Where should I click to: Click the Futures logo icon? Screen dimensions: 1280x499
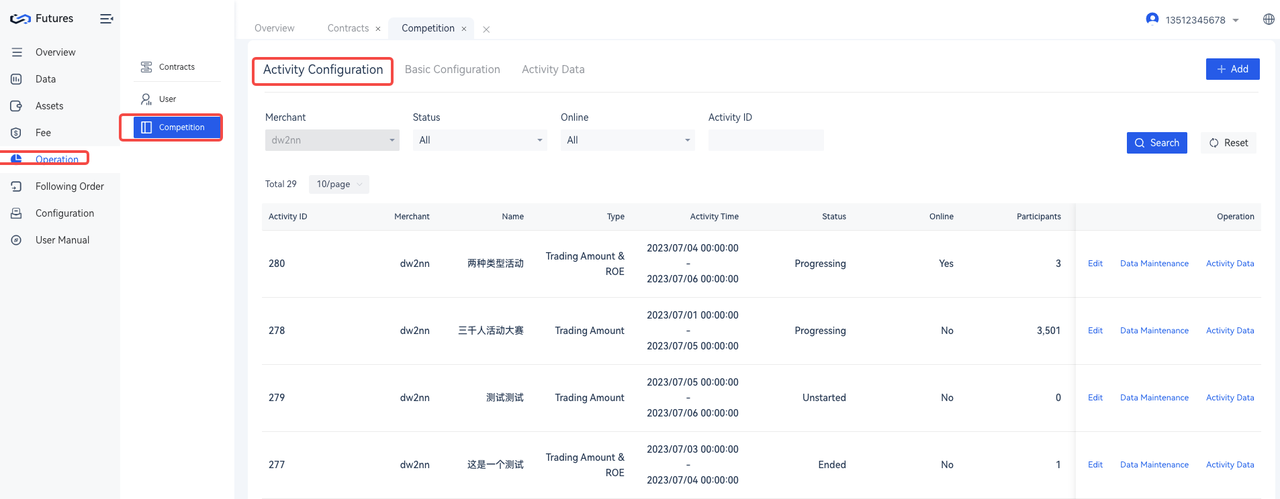click(x=19, y=18)
